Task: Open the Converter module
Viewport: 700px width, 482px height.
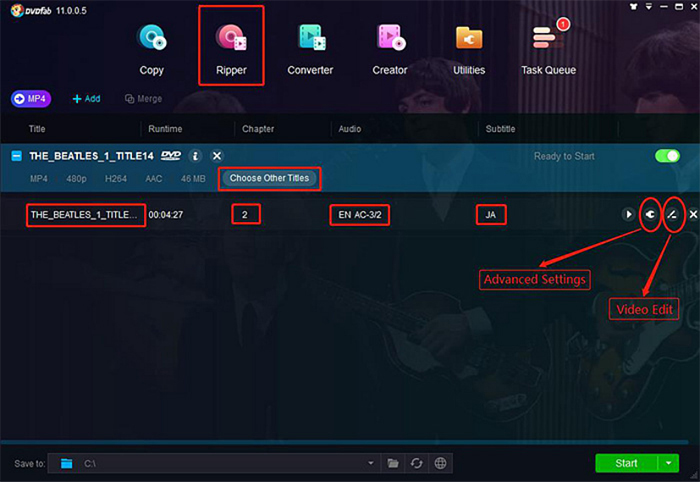Action: pos(310,50)
